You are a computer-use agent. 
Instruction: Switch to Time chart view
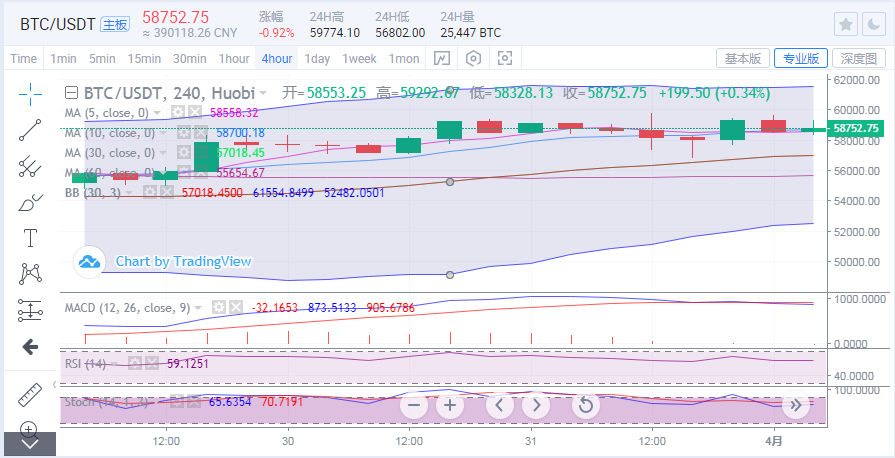coord(23,58)
